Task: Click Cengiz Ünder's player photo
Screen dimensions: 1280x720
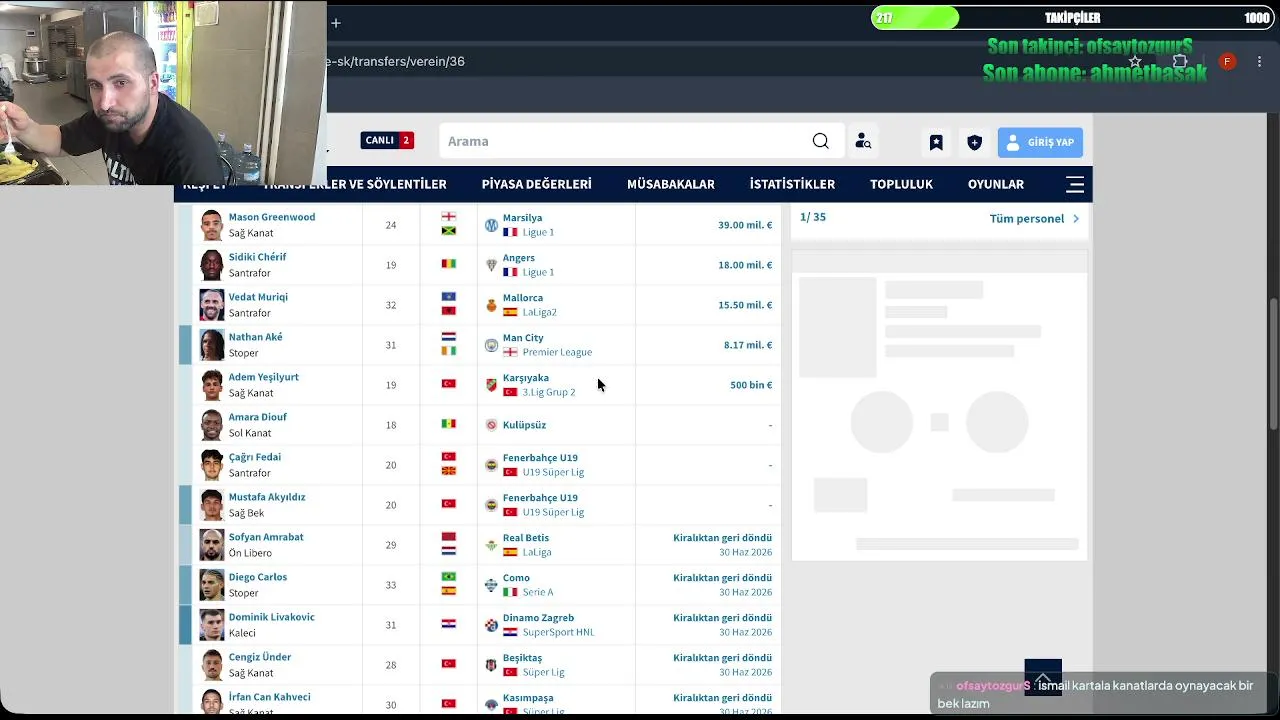Action: (211, 665)
